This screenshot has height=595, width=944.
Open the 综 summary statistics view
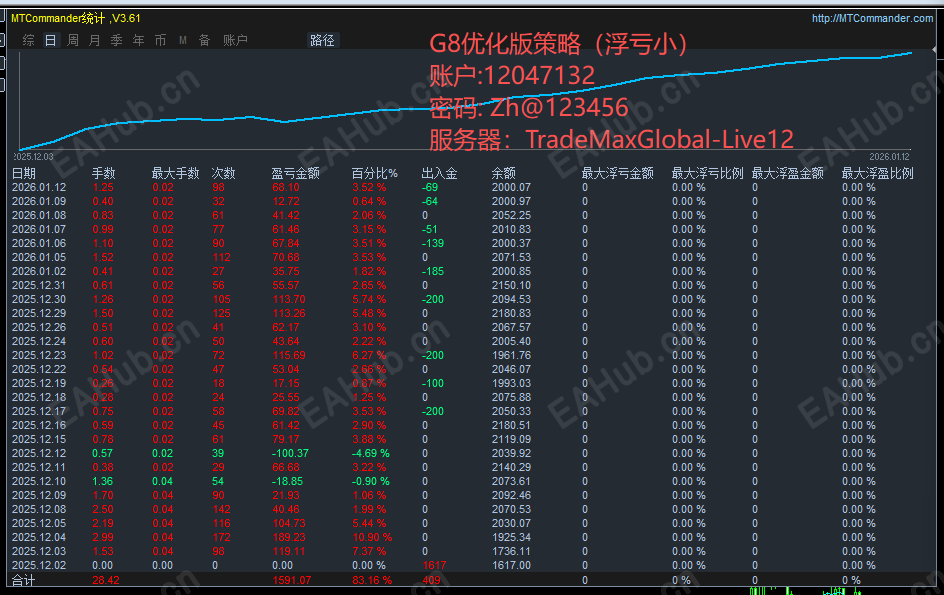[x=27, y=40]
